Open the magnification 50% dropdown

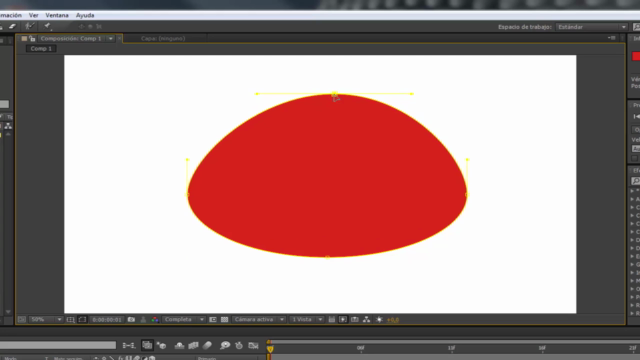(46, 320)
